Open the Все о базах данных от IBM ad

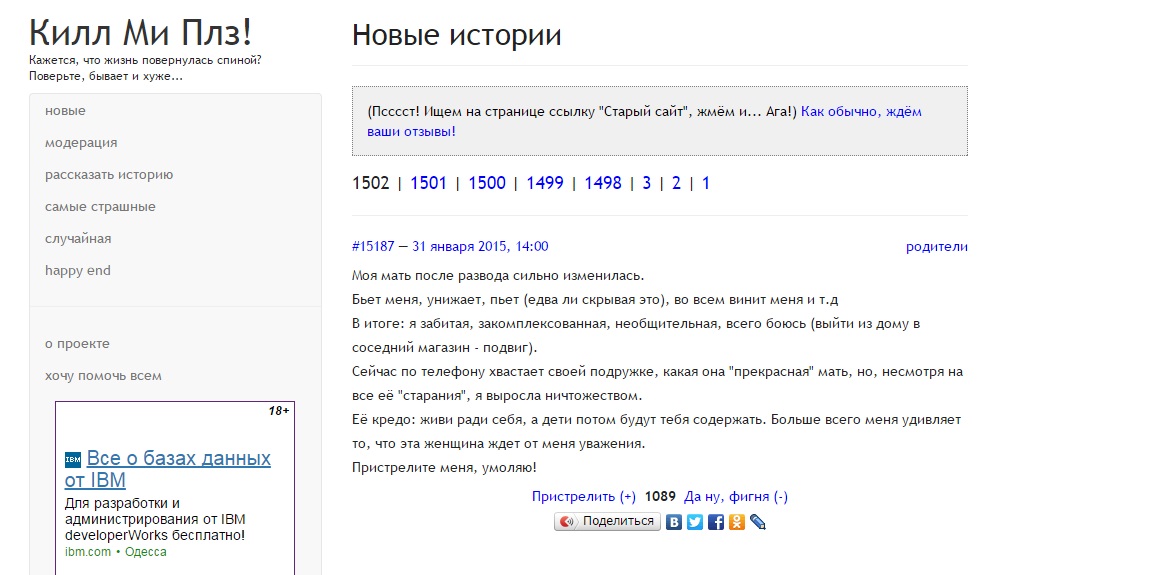click(168, 469)
